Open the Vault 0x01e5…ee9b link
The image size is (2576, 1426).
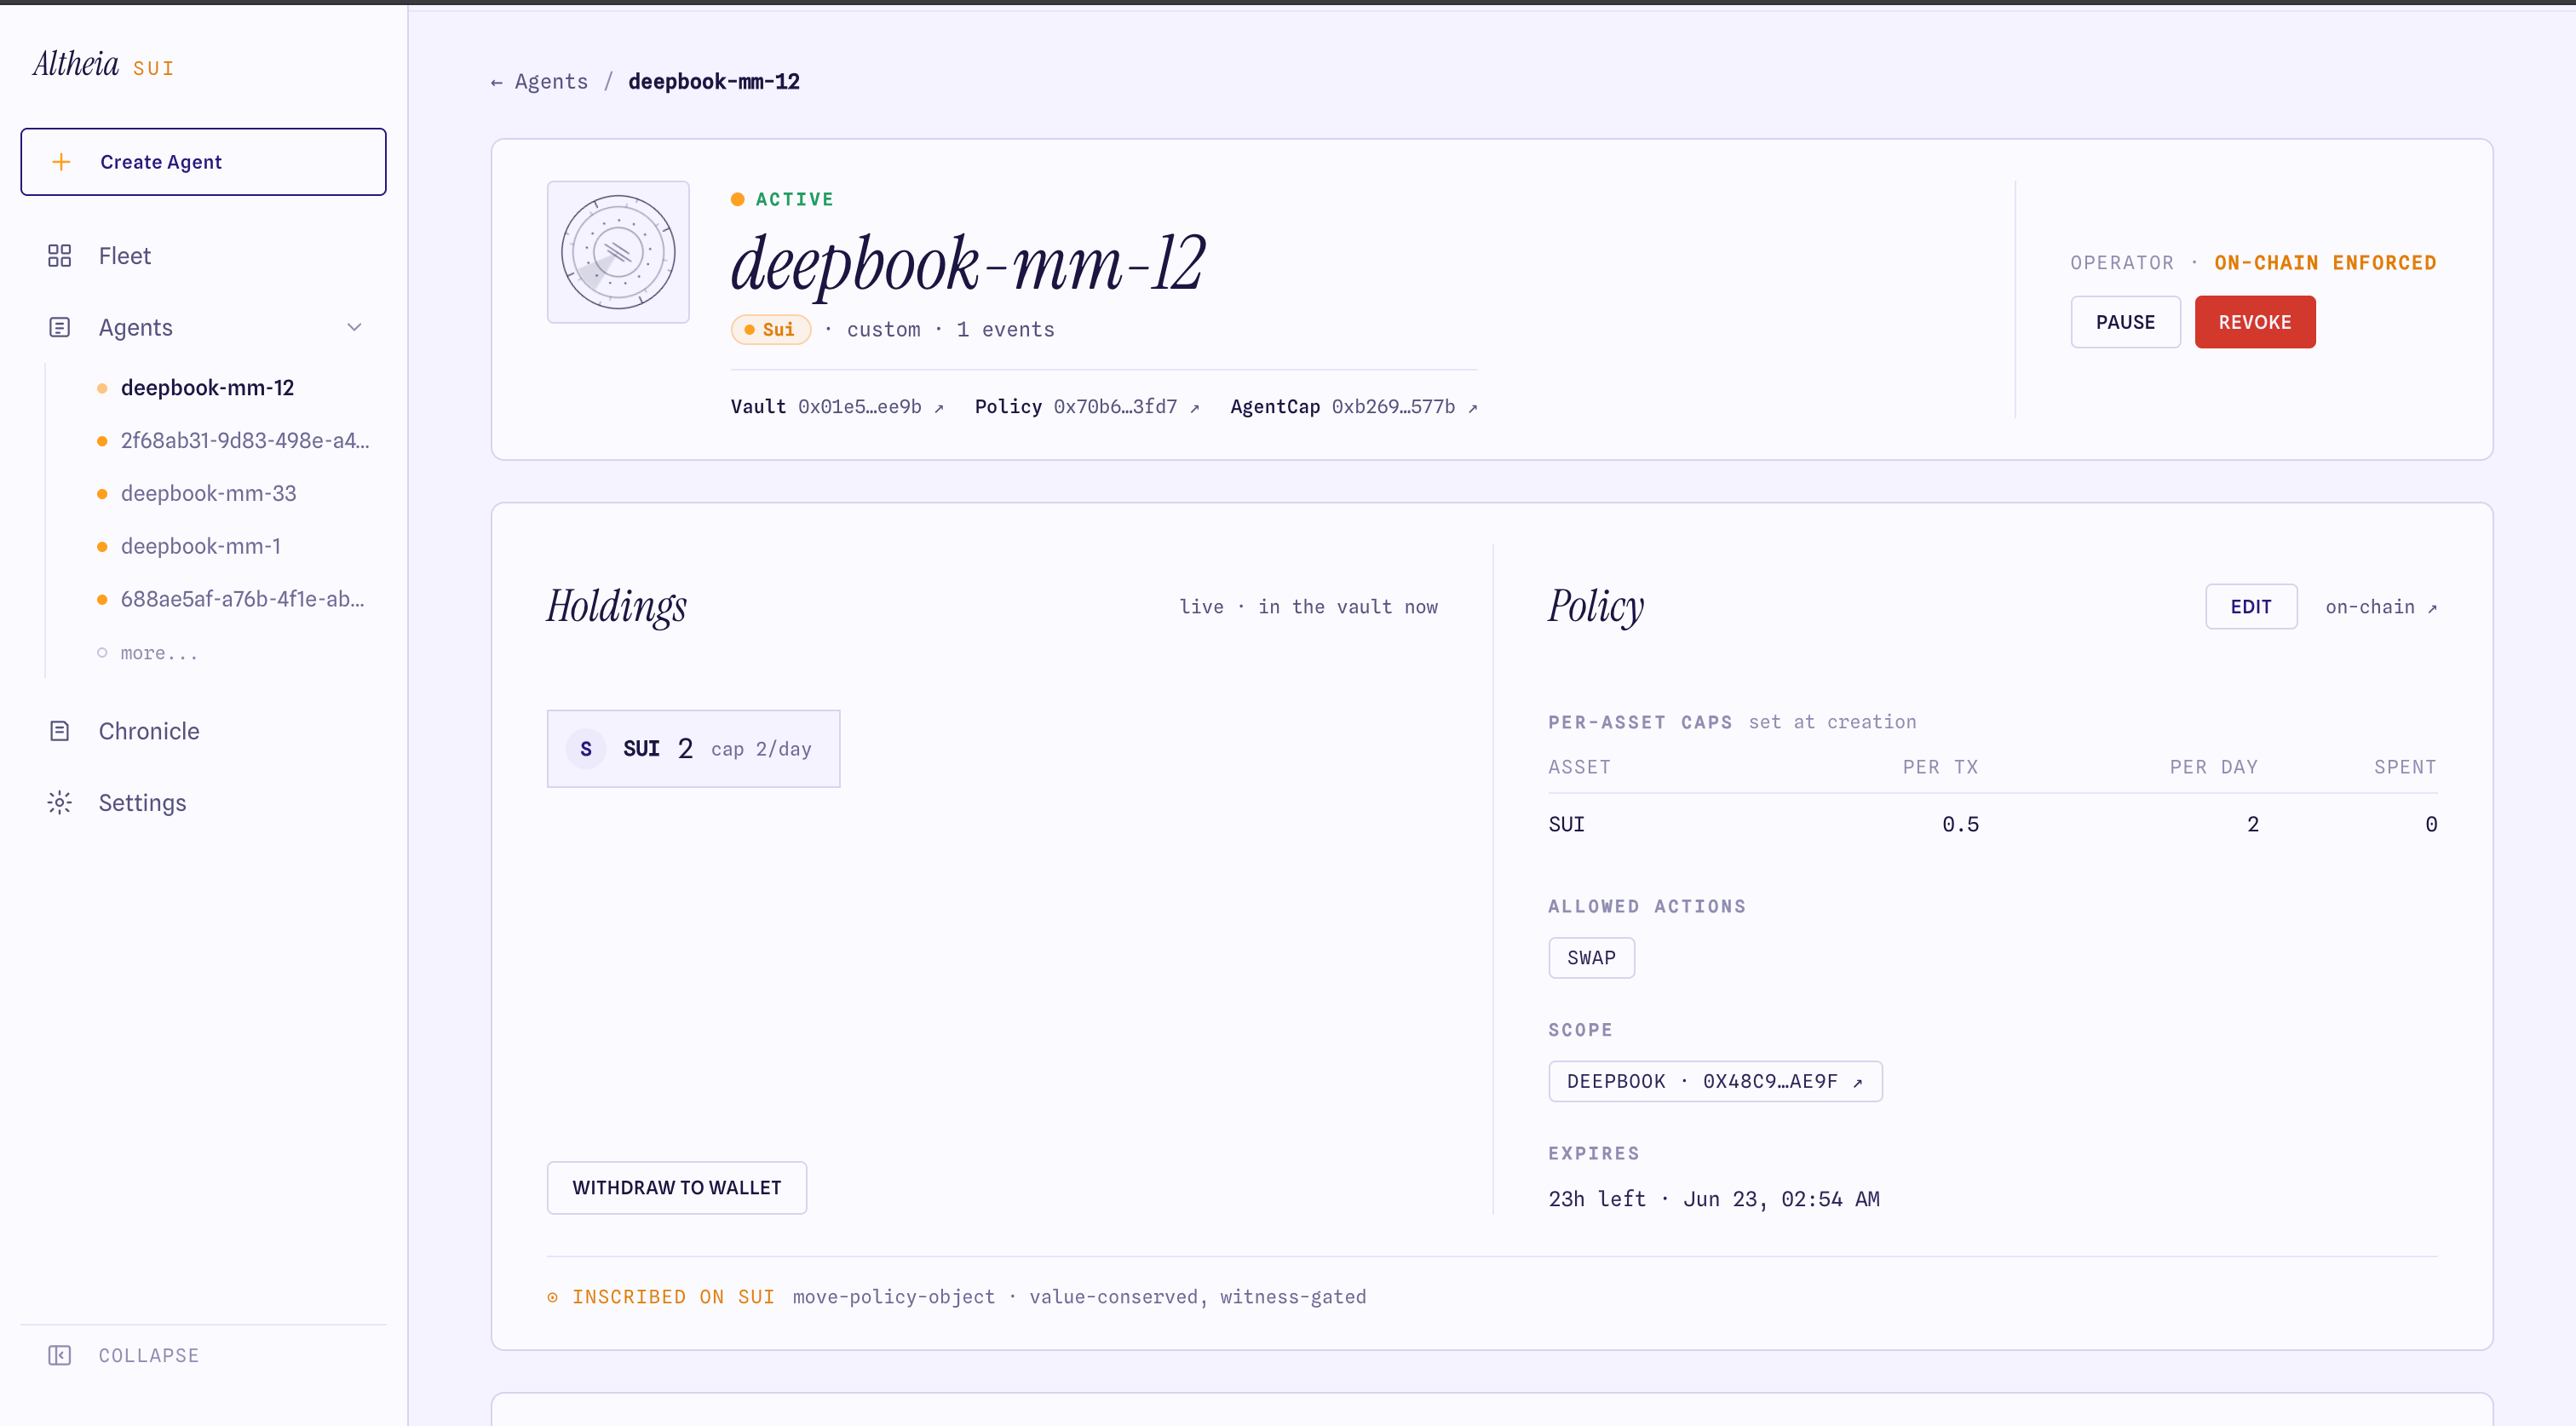(x=837, y=407)
